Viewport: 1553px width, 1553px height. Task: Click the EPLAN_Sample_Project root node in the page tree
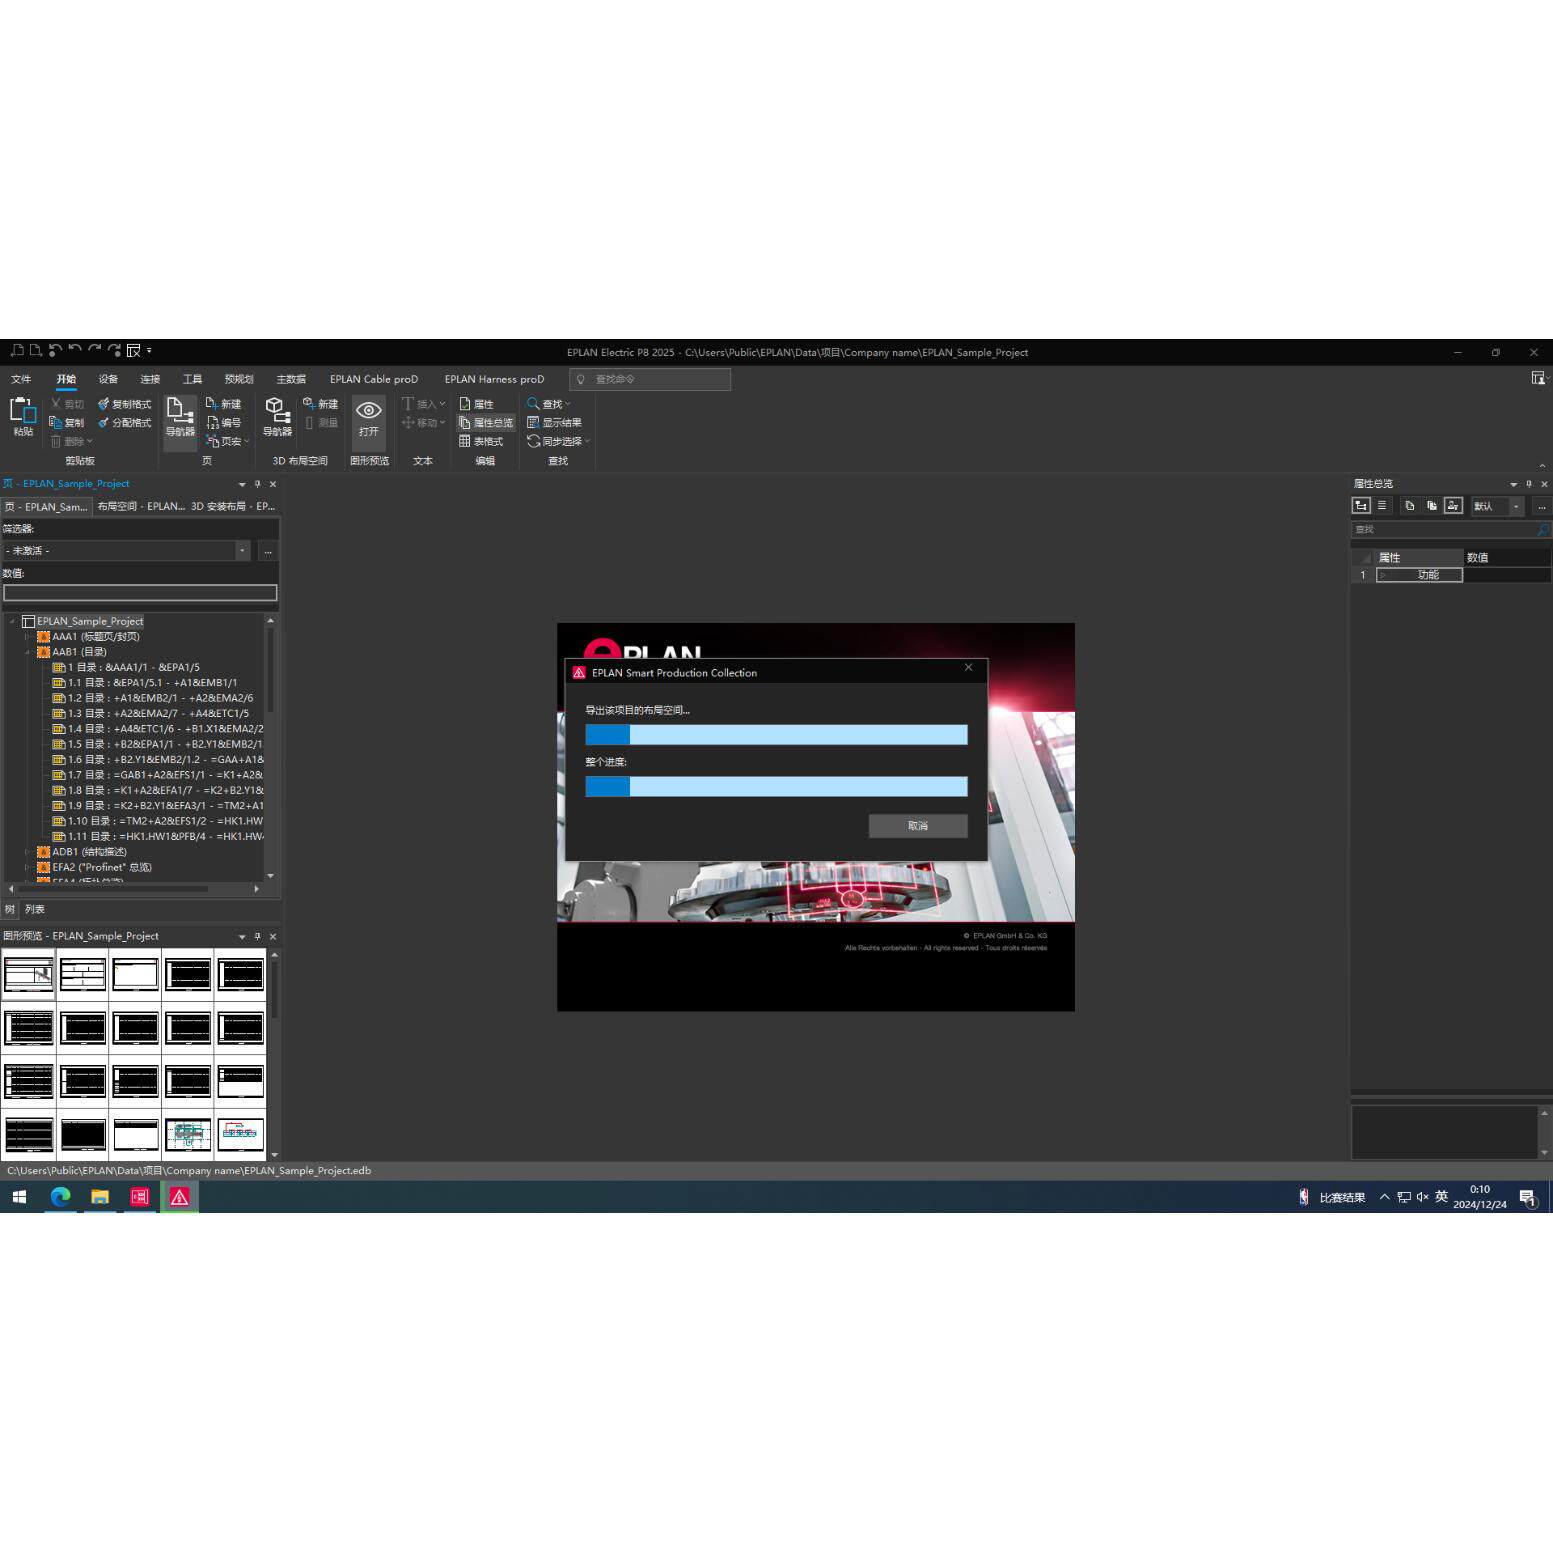[x=90, y=621]
